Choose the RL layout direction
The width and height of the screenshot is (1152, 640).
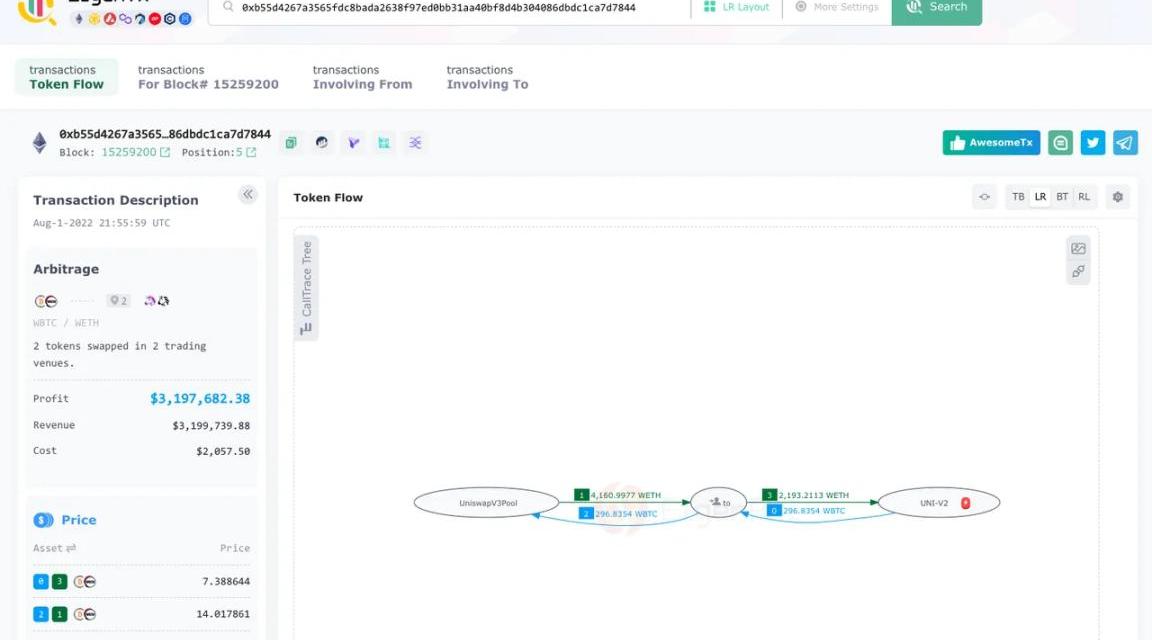(1084, 197)
